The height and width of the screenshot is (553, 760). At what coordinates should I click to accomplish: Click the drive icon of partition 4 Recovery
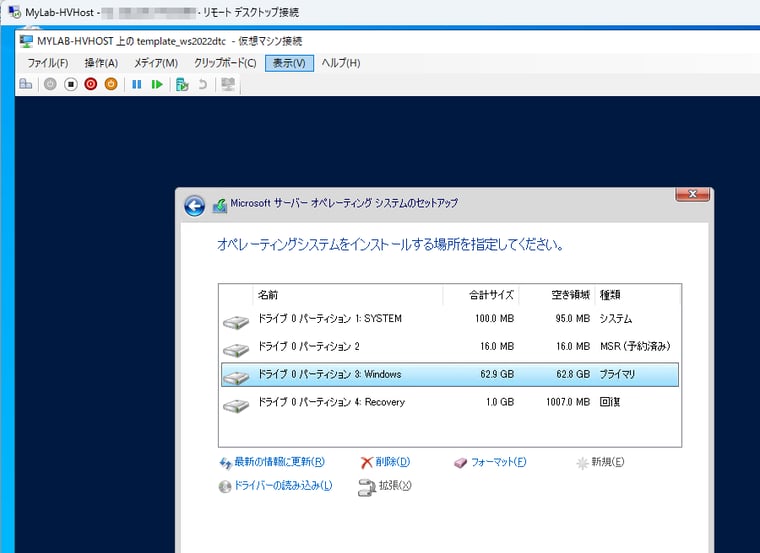coord(236,405)
